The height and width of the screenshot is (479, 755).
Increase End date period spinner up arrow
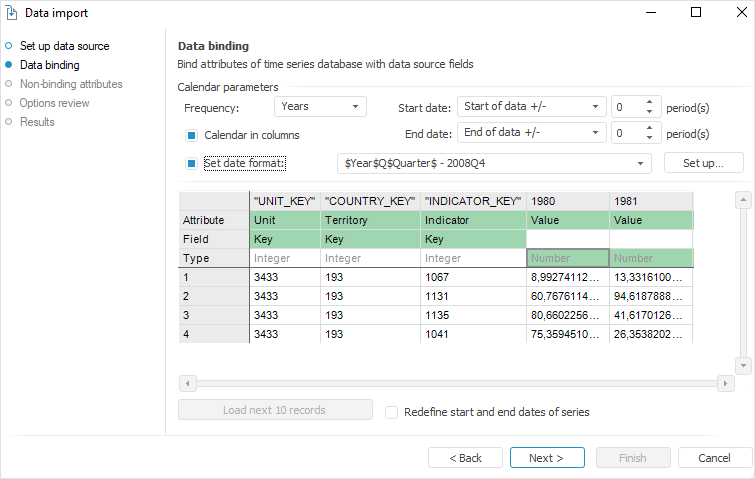coord(648,128)
